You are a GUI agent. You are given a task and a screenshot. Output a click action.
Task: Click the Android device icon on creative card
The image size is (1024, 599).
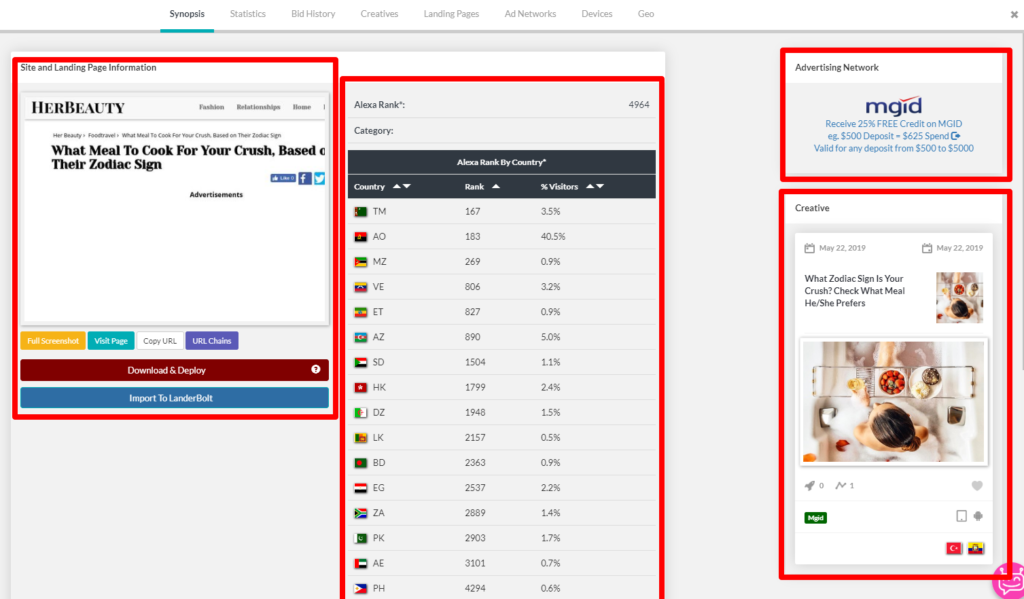pyautogui.click(x=978, y=517)
